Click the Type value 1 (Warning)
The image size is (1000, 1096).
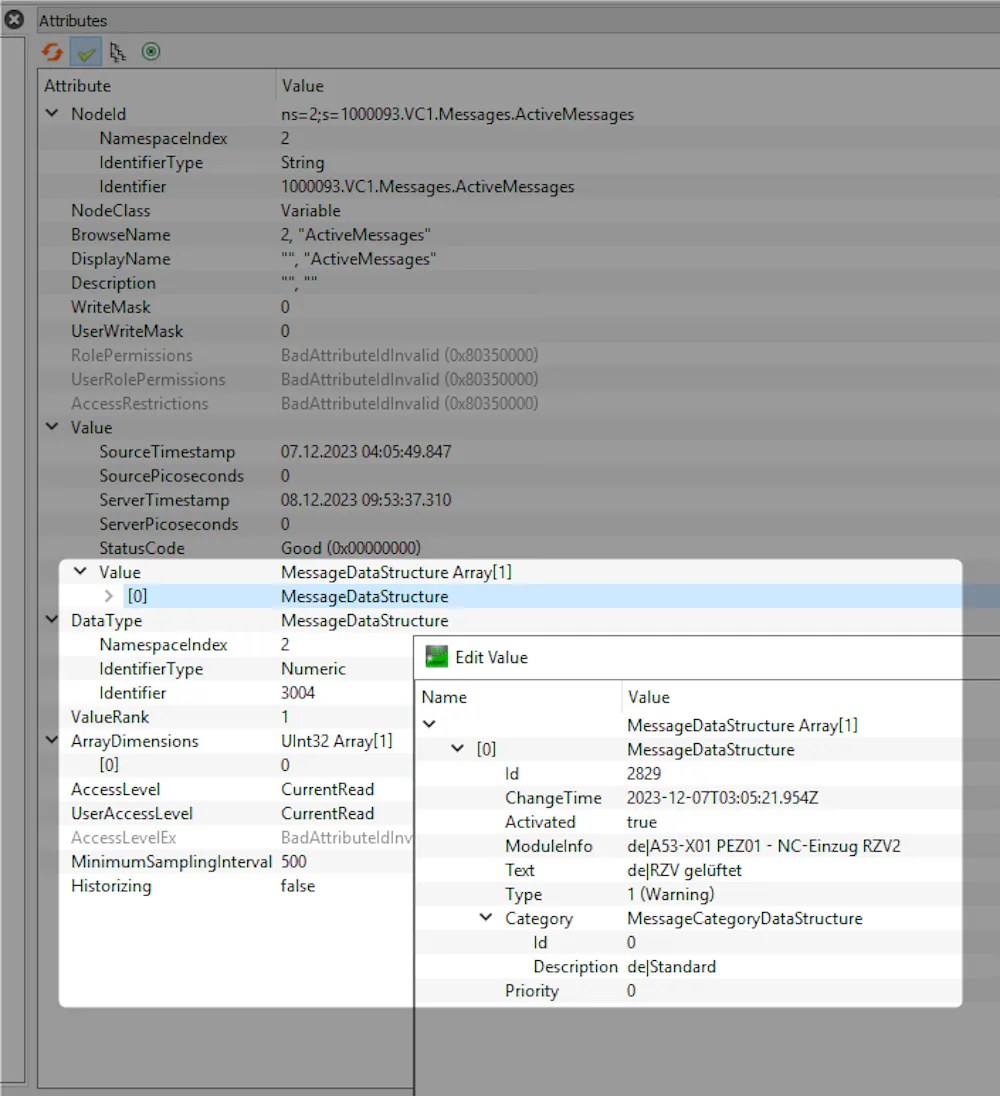670,894
